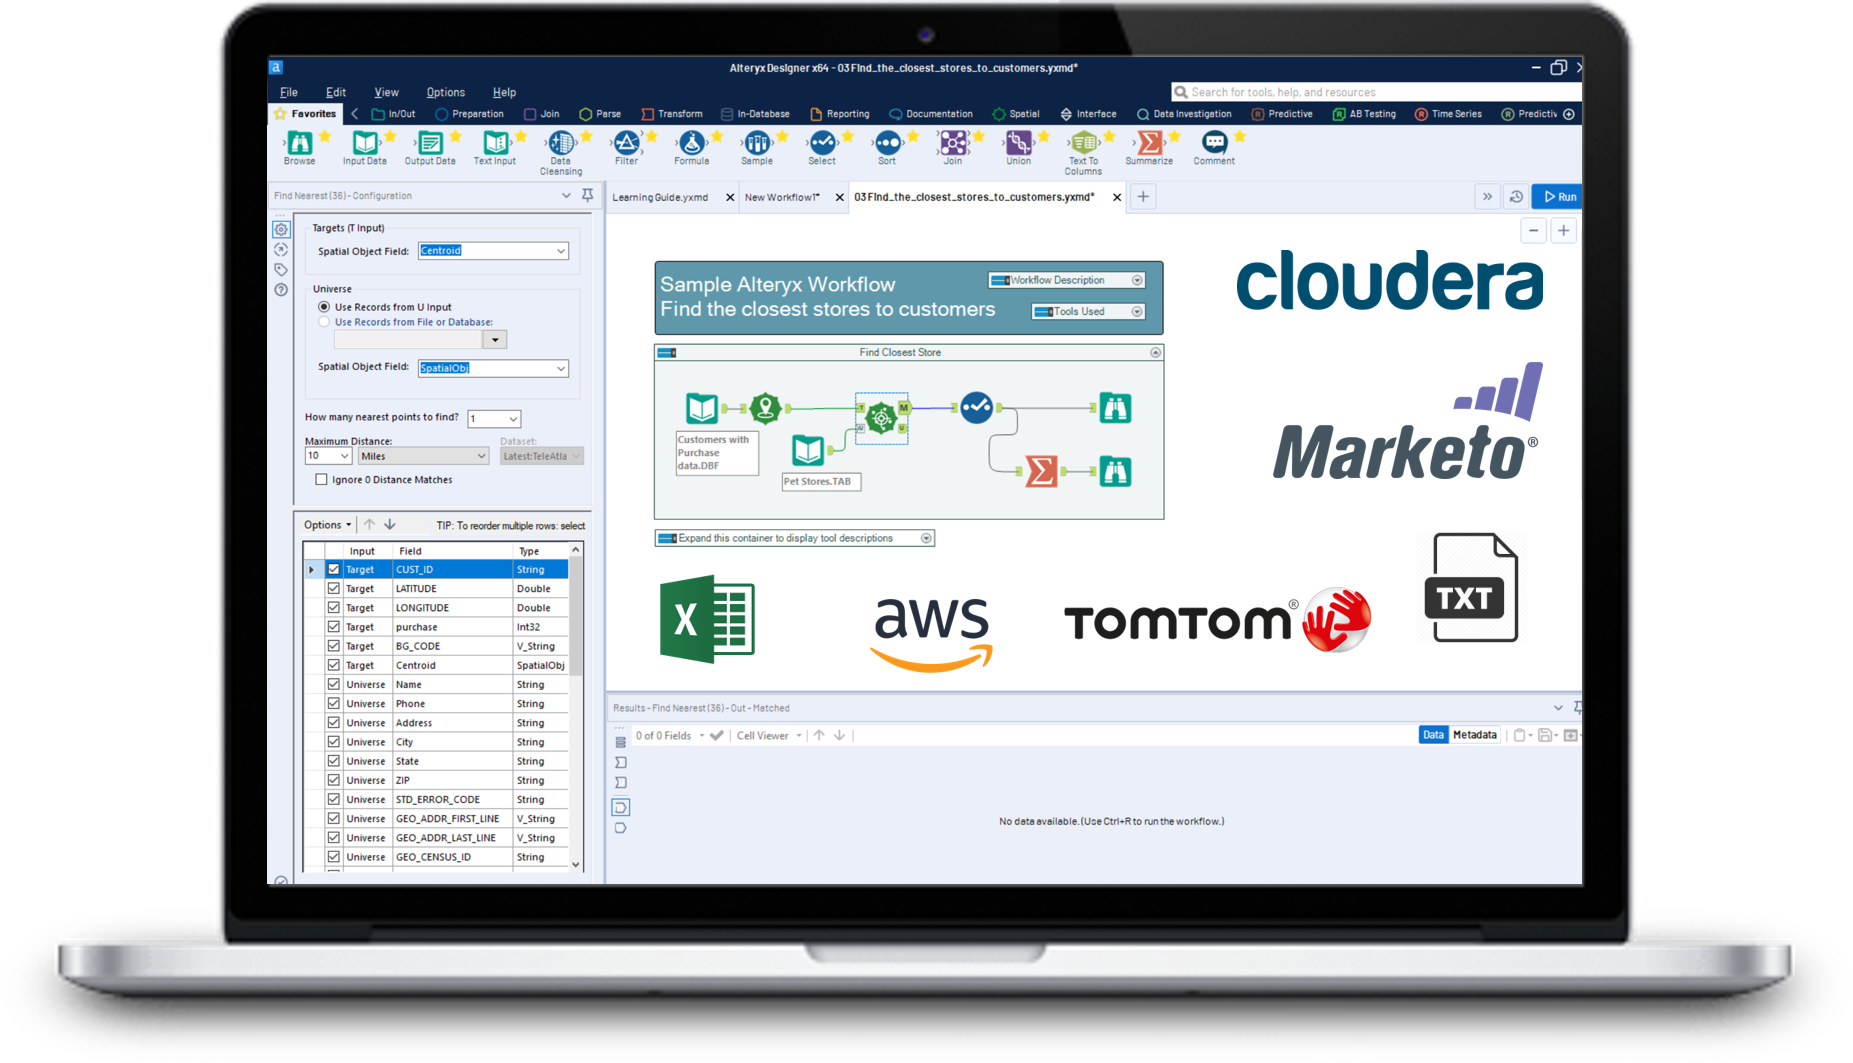Screen dimensions: 1853x1063
Task: Pick the Select tool icon
Action: point(822,143)
